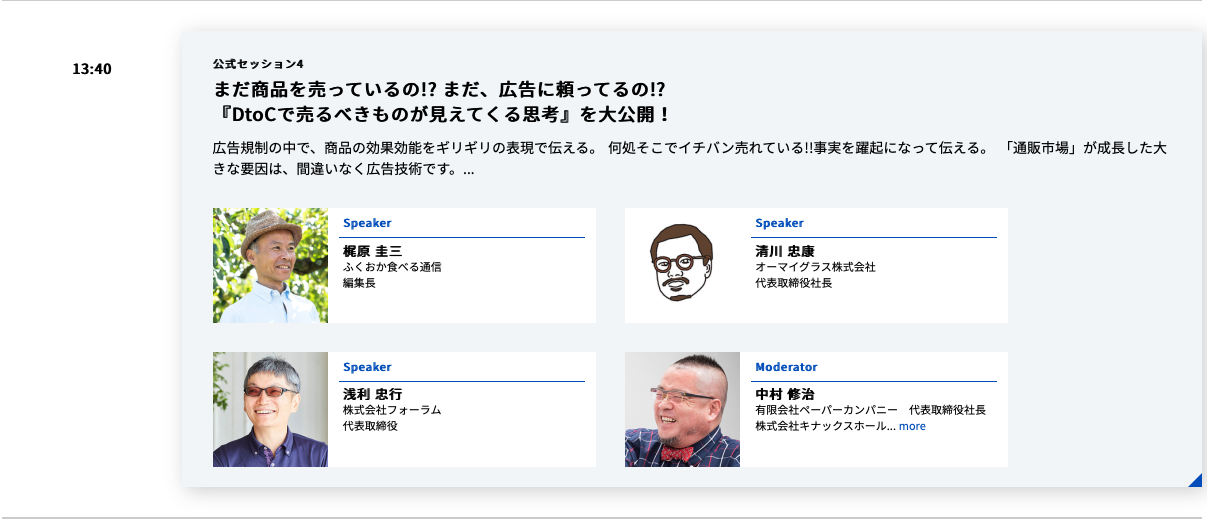Screen dimensions: 1207x519
Task: Click the Speaker label above 清川 忠康
Action: coord(779,223)
